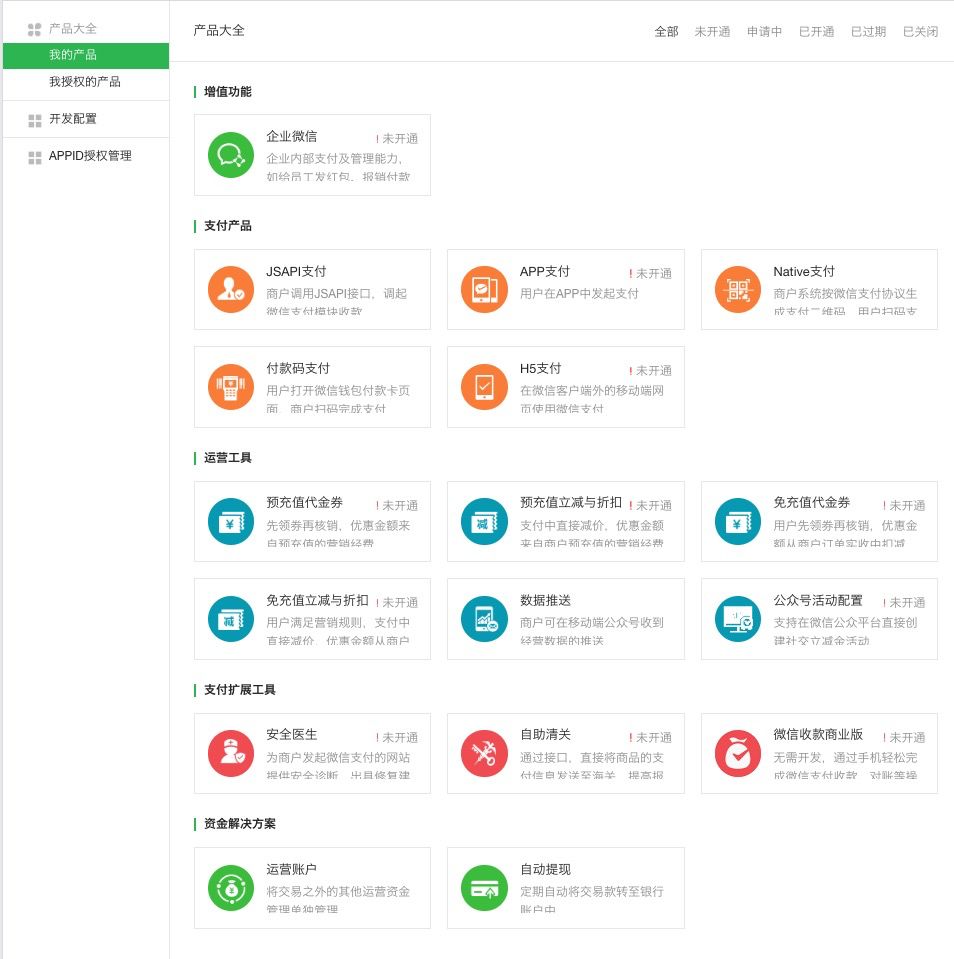The image size is (954, 959).
Task: Open the APP支付 product title
Action: click(x=544, y=271)
